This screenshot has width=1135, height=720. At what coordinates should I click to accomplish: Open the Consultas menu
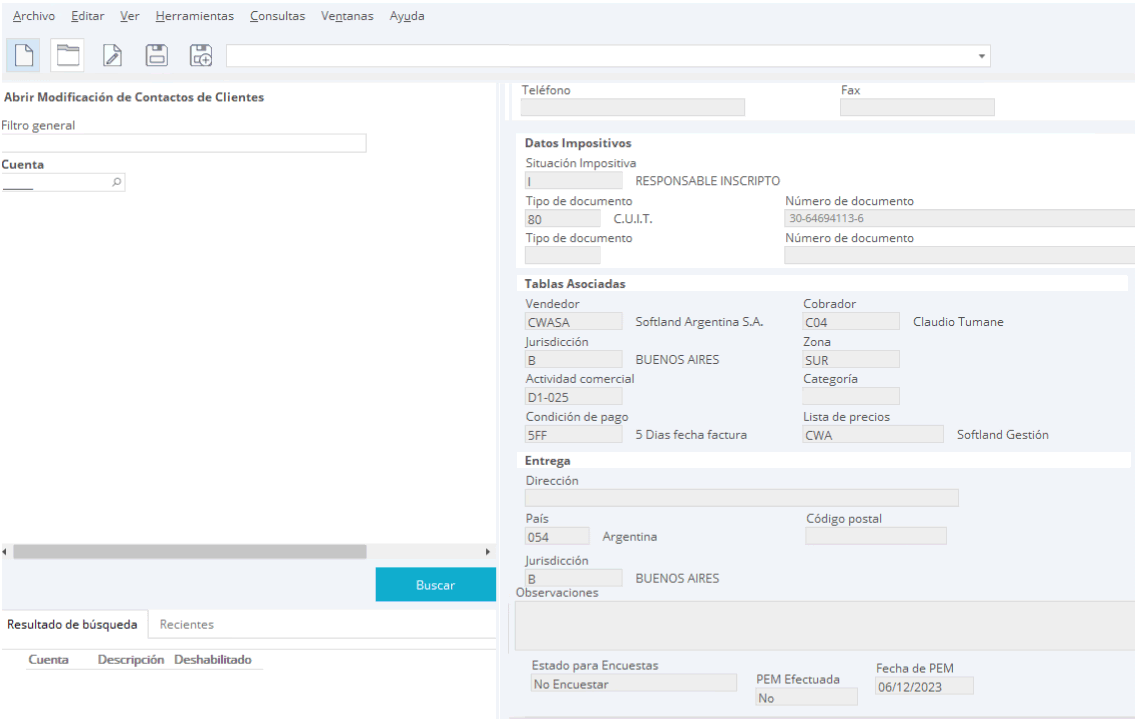pyautogui.click(x=277, y=16)
